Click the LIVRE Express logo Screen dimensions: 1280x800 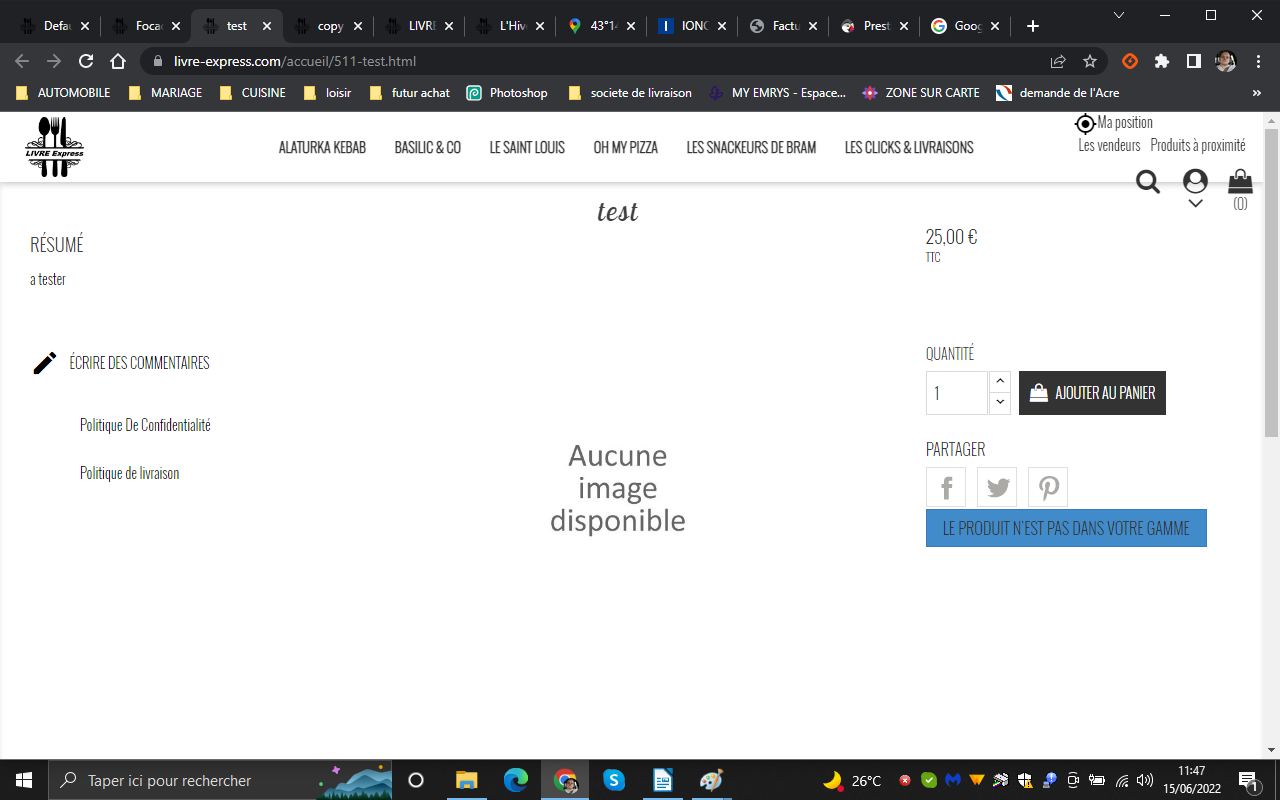(x=54, y=147)
